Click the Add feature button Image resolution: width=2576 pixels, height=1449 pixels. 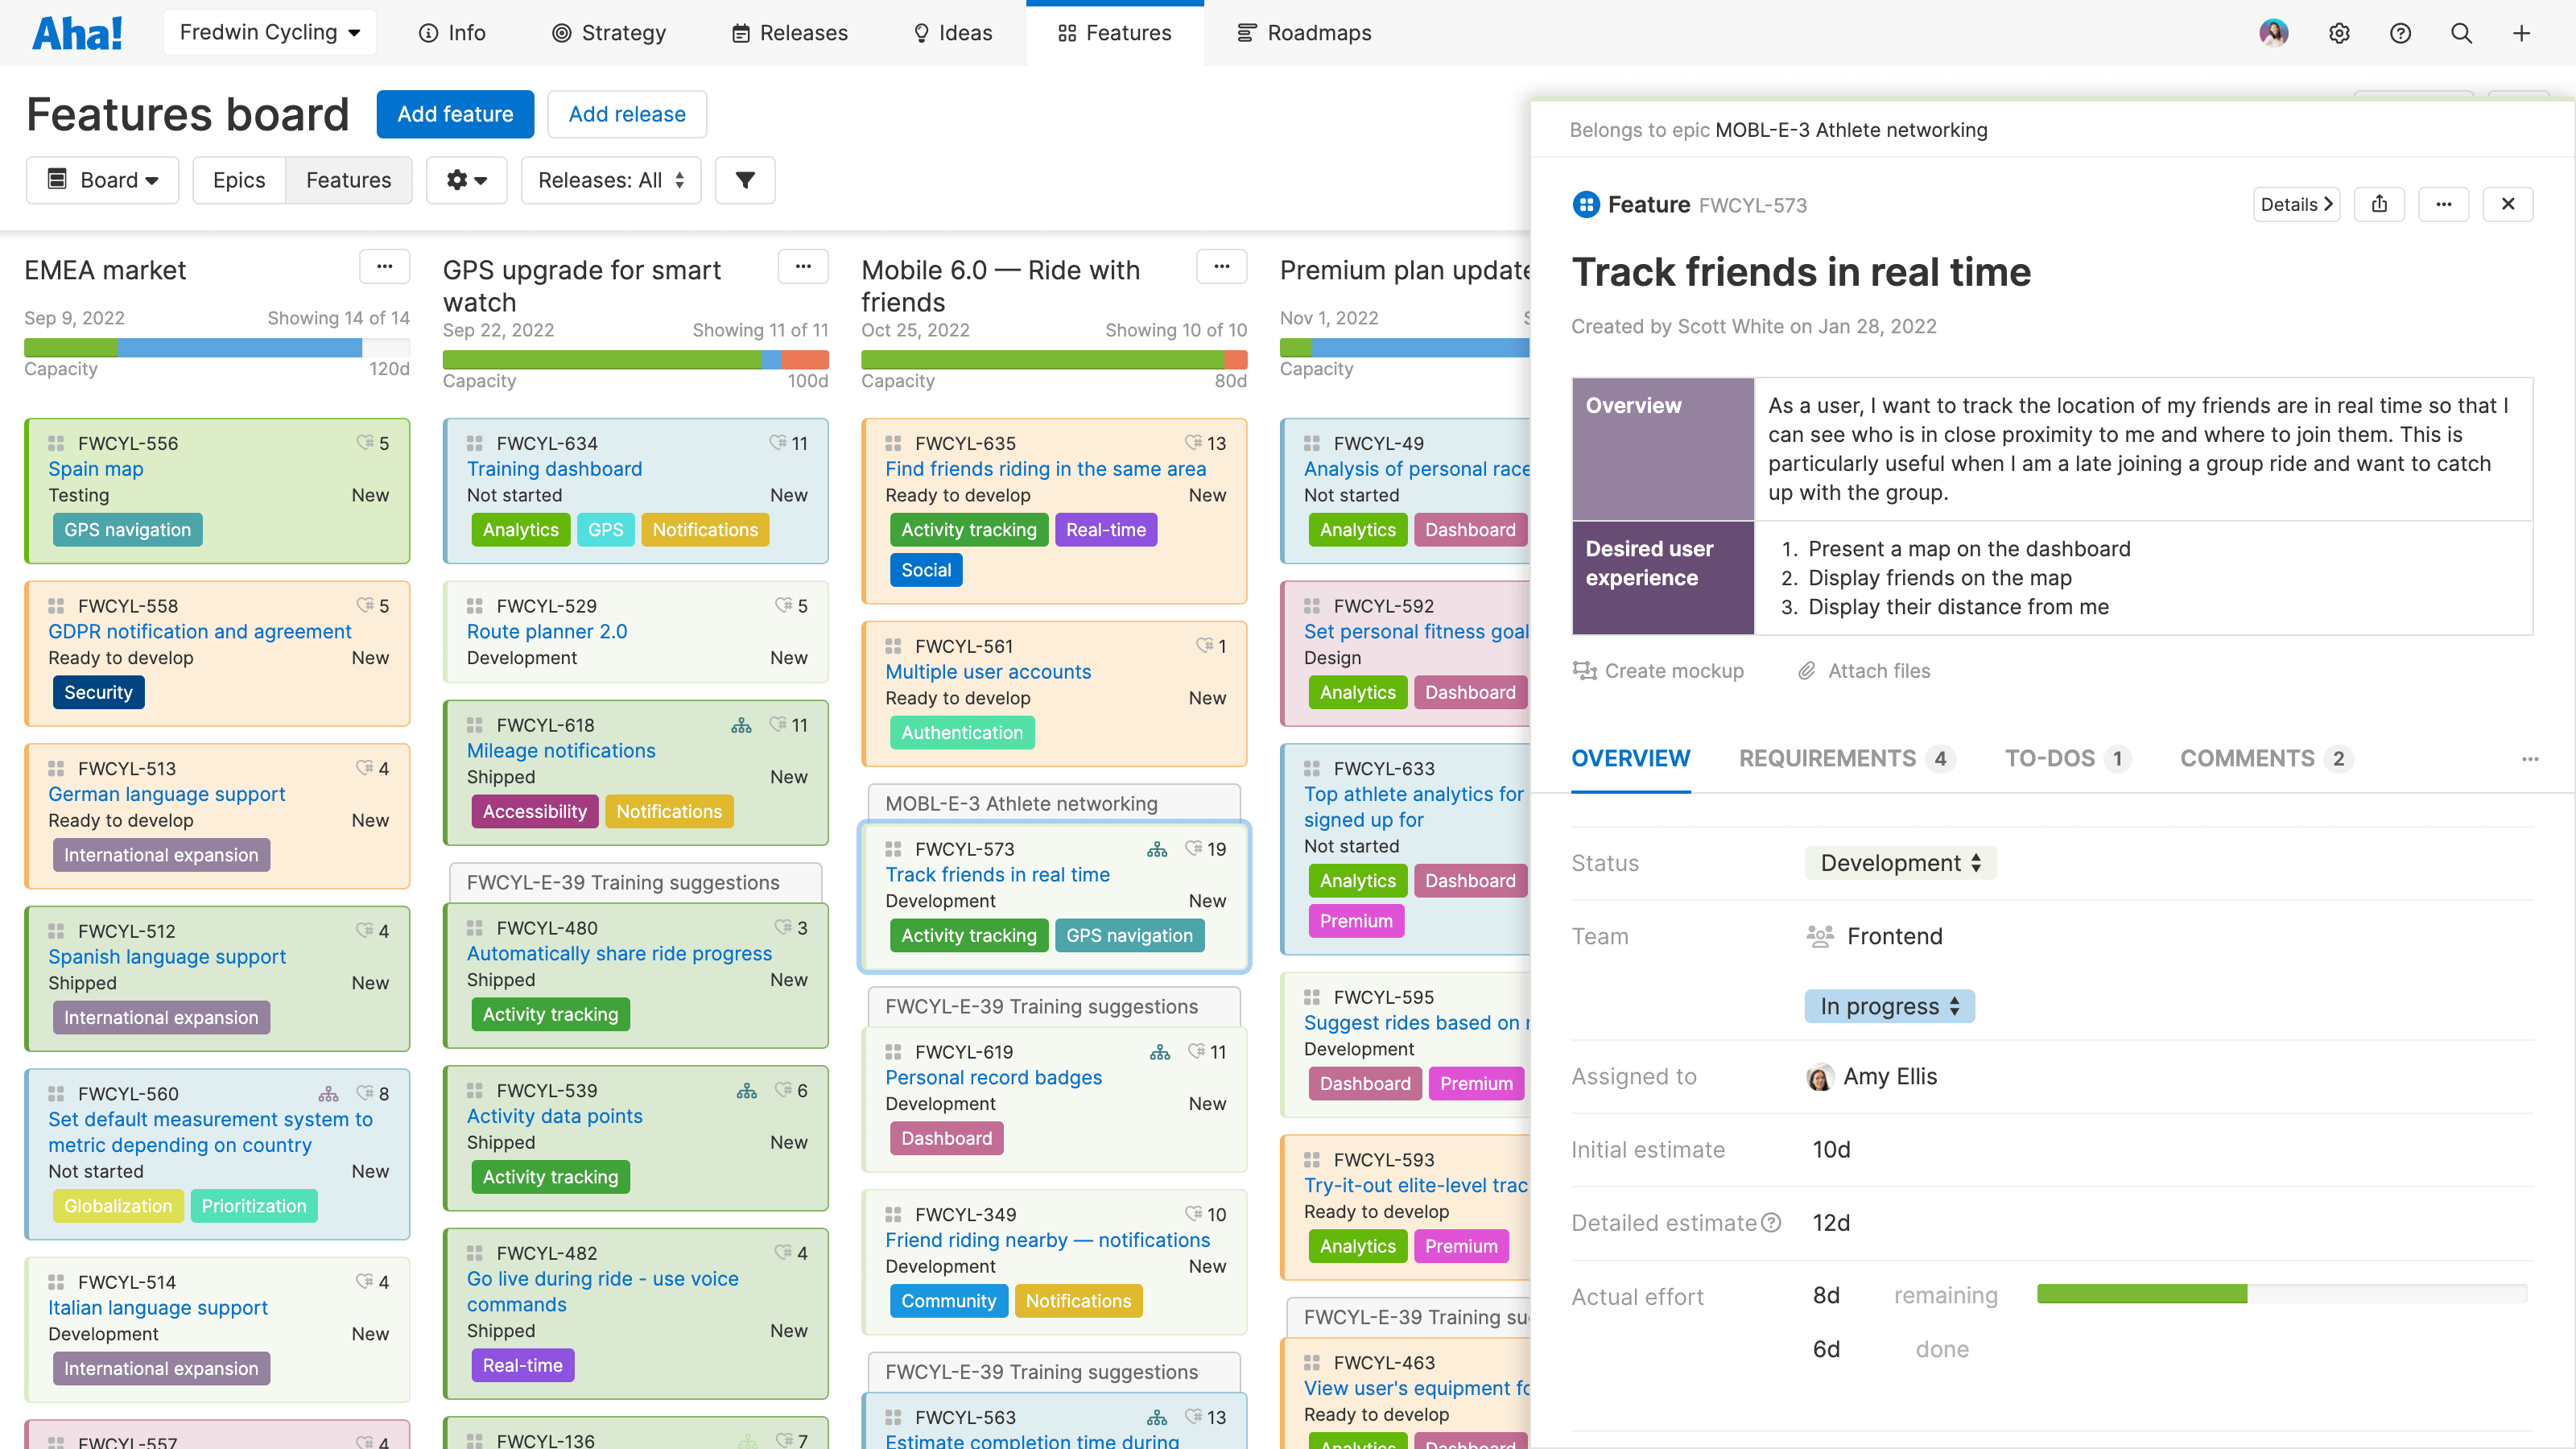click(x=455, y=114)
